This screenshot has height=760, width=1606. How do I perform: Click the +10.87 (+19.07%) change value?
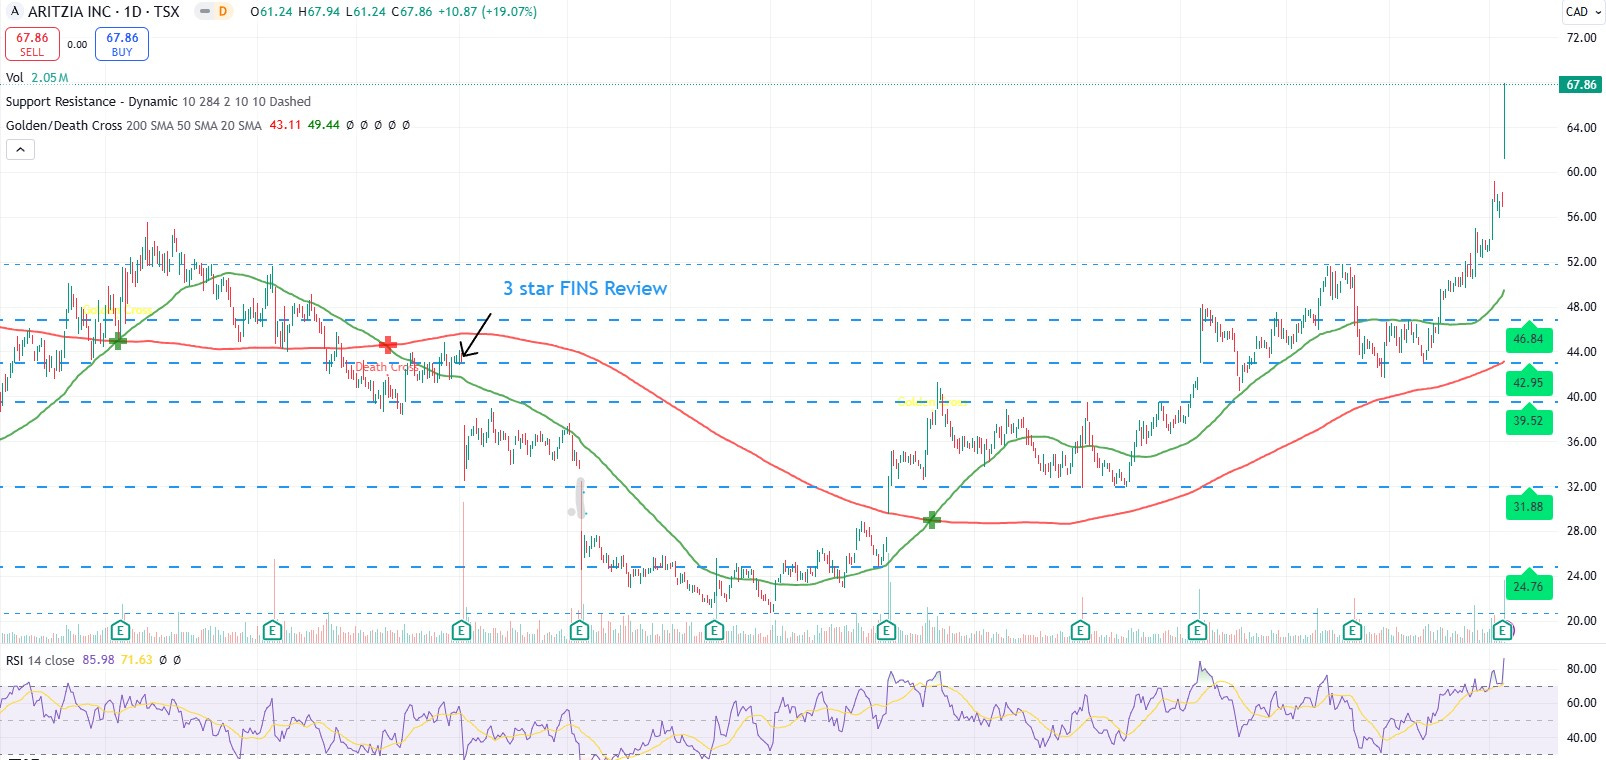pos(488,12)
